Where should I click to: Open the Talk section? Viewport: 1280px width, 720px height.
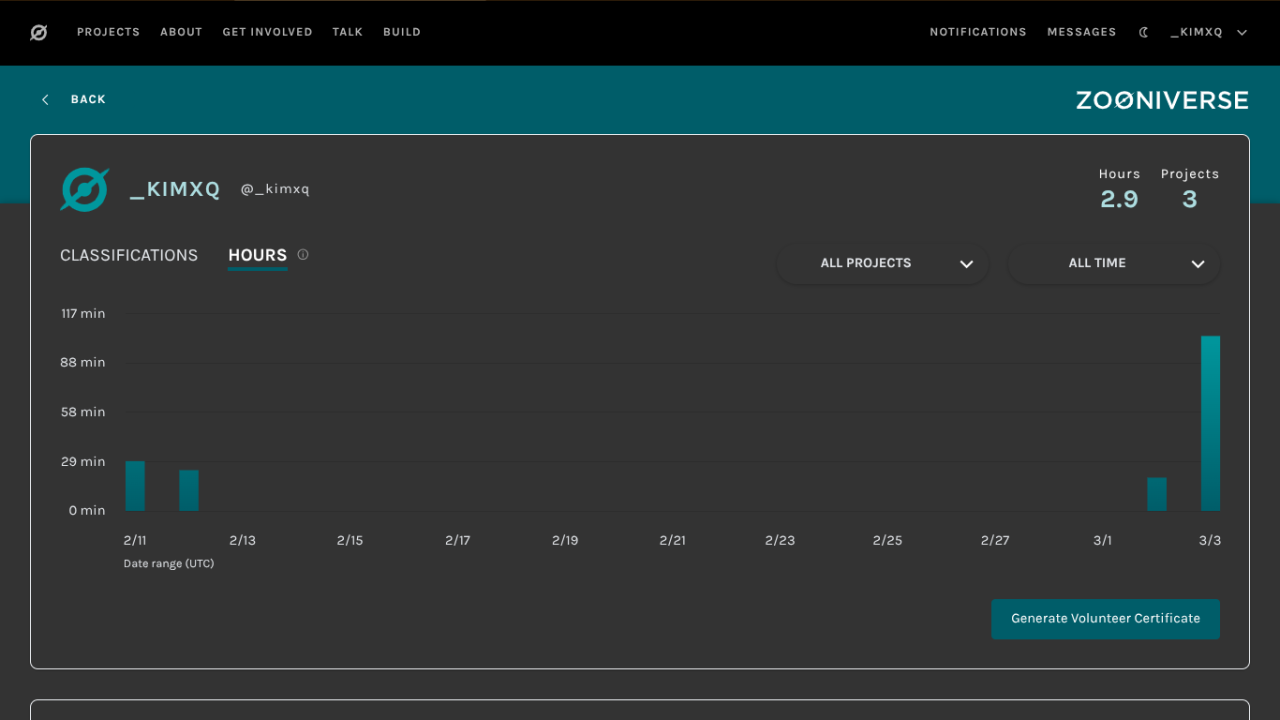348,33
